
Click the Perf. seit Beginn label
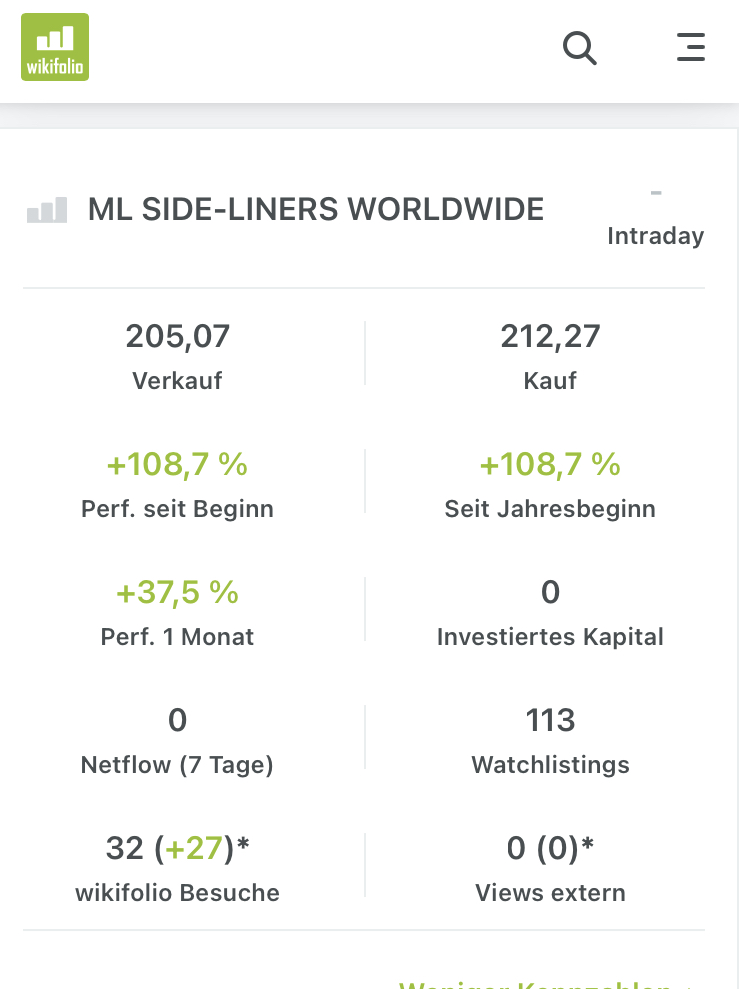click(177, 509)
